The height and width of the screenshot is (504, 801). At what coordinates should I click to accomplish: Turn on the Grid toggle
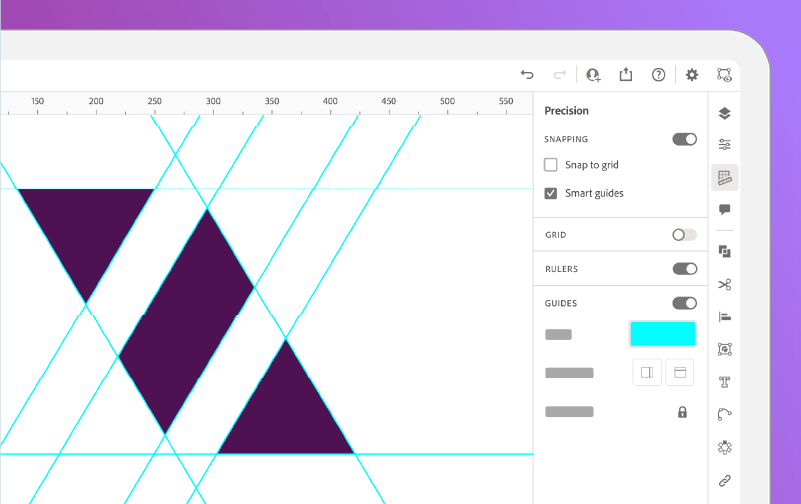[685, 235]
